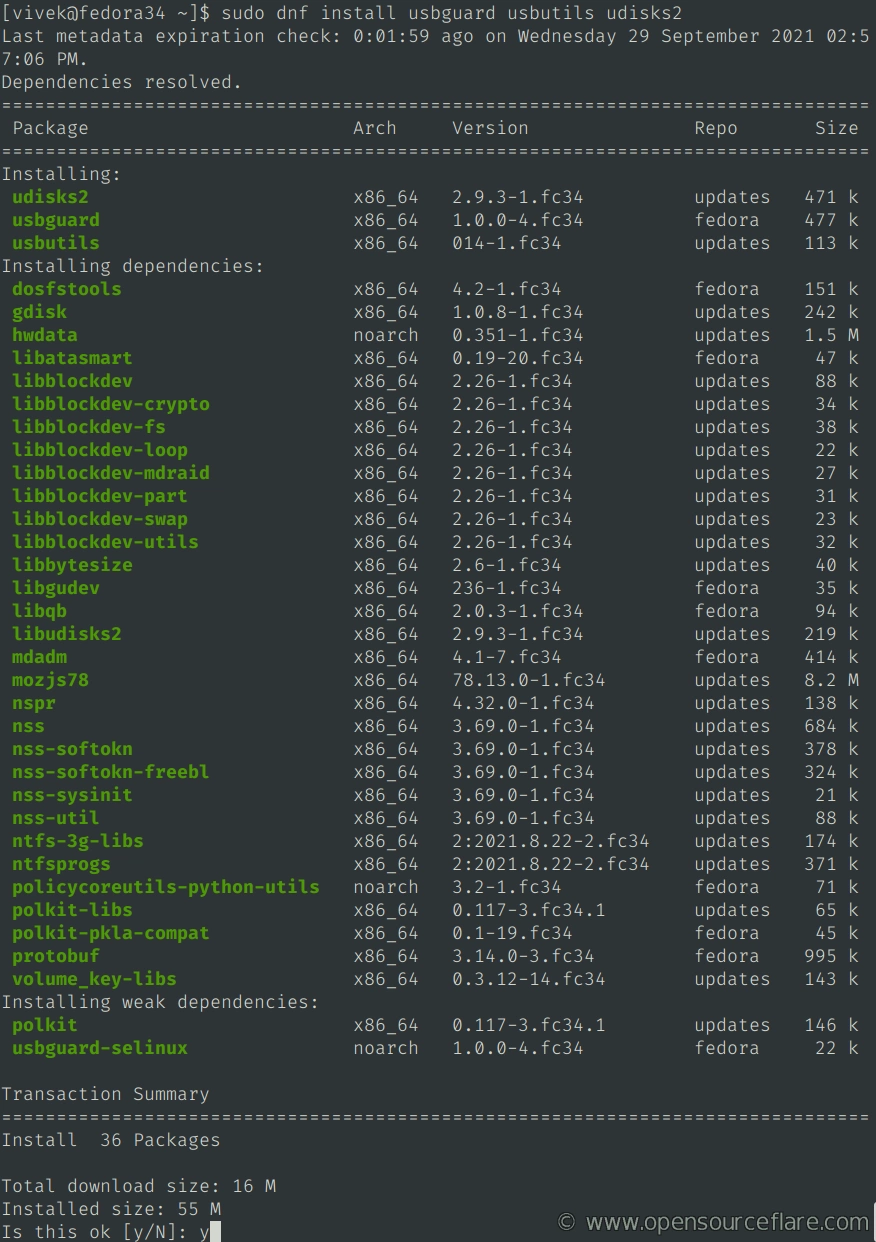
Task: Select the usbutils package entry
Action: 56,243
